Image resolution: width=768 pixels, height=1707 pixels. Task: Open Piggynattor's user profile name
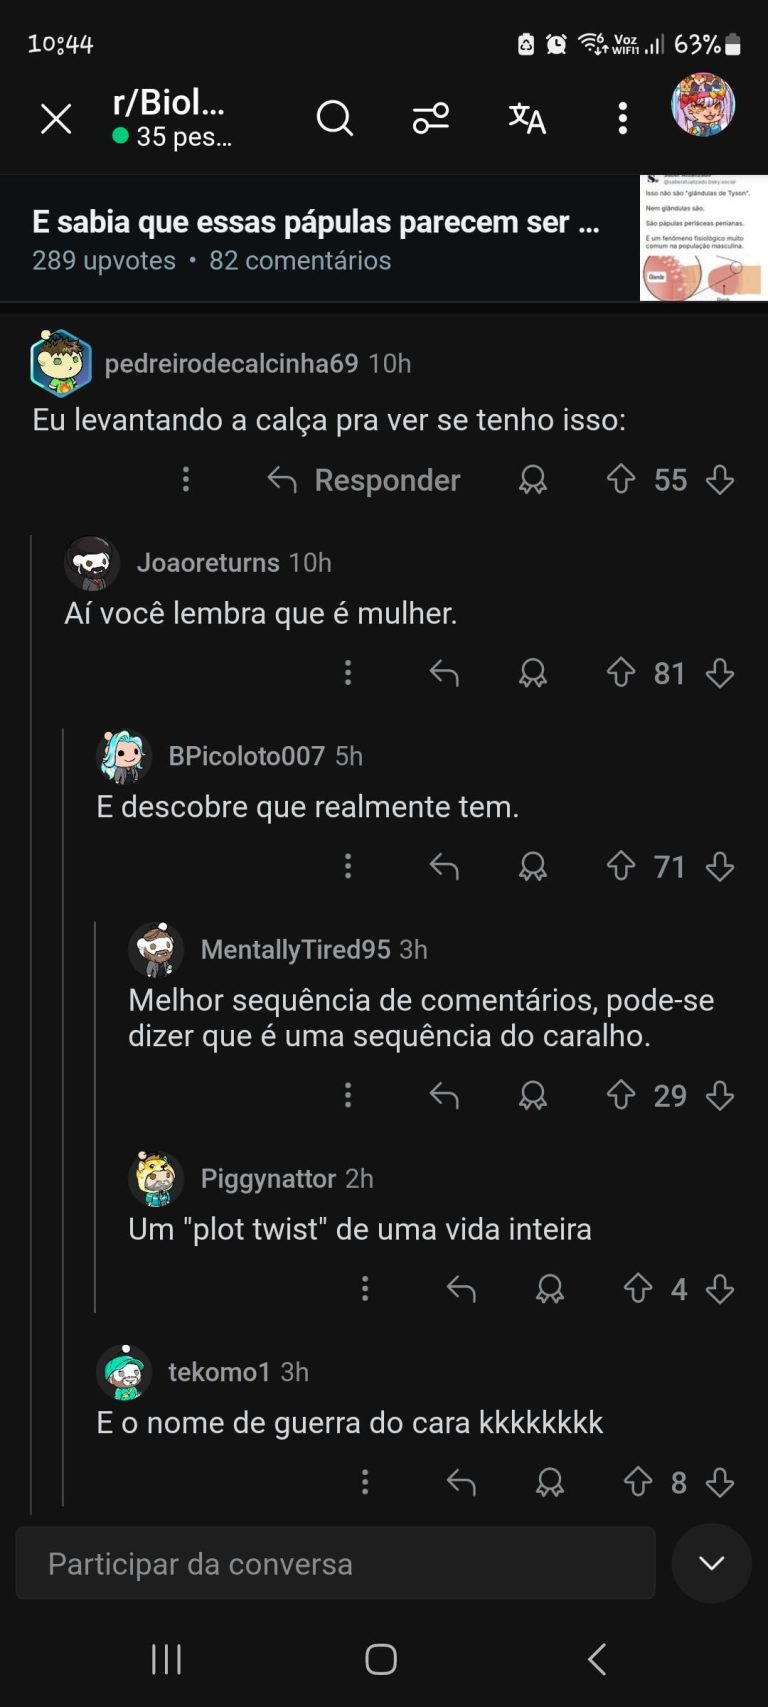[x=267, y=1178]
